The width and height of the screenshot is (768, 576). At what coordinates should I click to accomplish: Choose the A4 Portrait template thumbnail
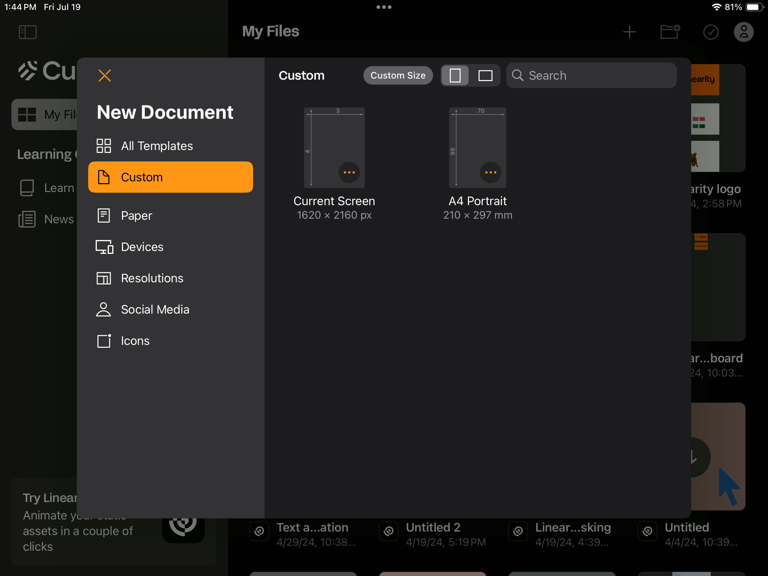478,147
